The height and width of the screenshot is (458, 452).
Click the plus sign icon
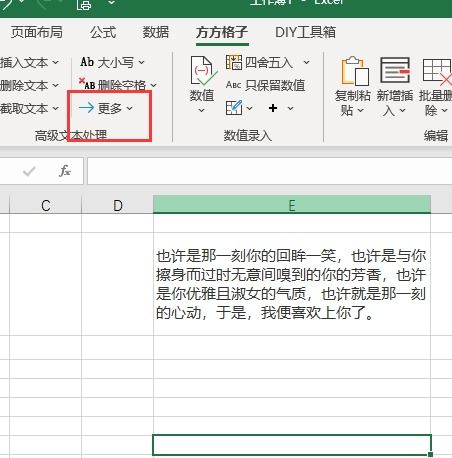[273, 108]
